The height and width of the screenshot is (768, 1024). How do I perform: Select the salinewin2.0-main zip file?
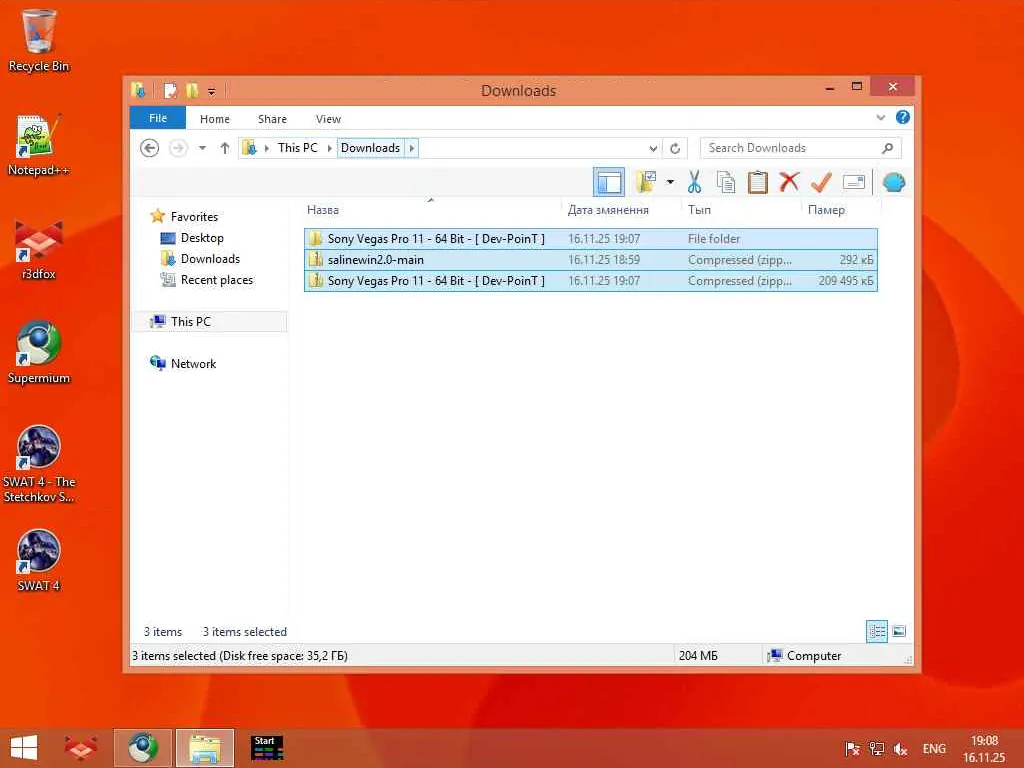tap(590, 259)
